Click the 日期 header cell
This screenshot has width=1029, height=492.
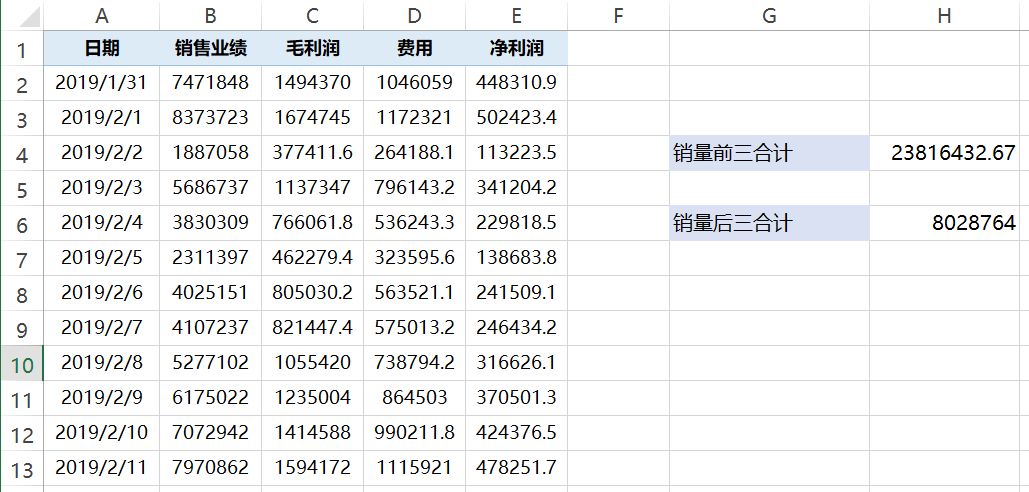coord(102,48)
